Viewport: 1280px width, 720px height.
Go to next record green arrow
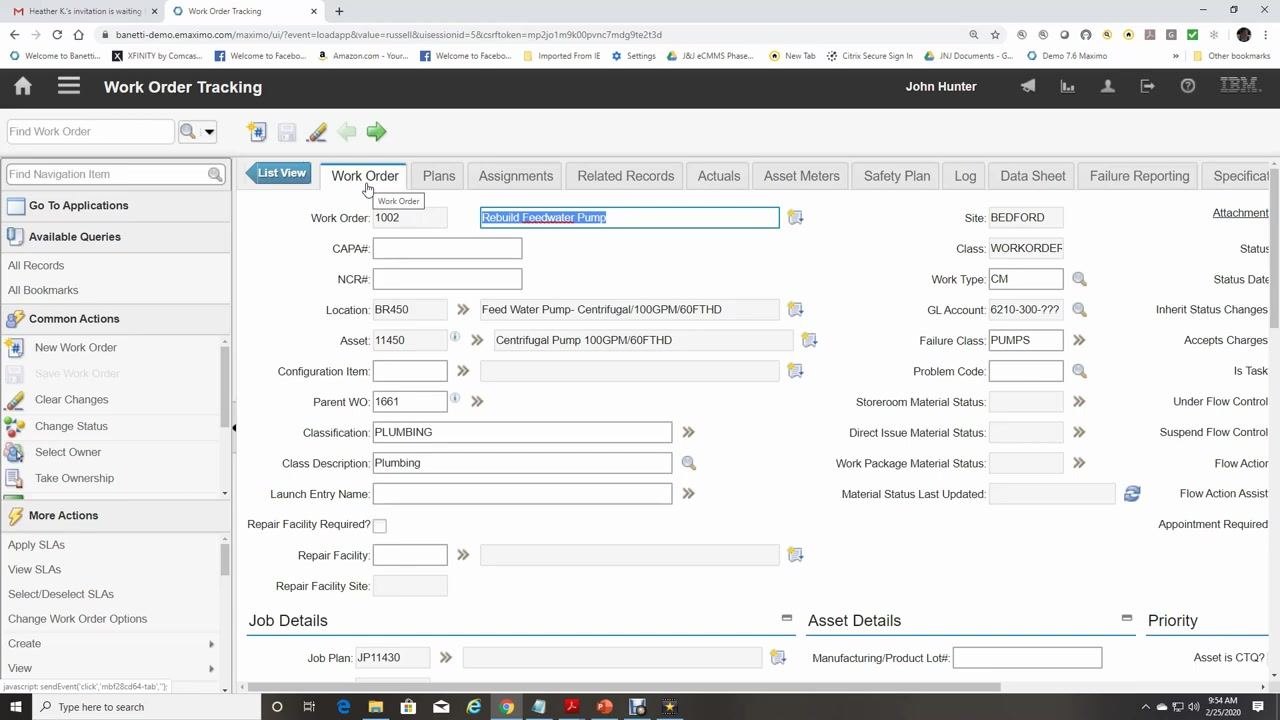click(376, 132)
